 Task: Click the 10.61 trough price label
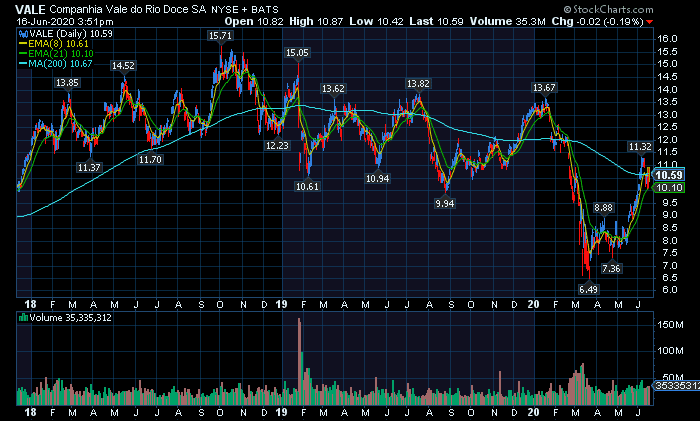[x=308, y=186]
